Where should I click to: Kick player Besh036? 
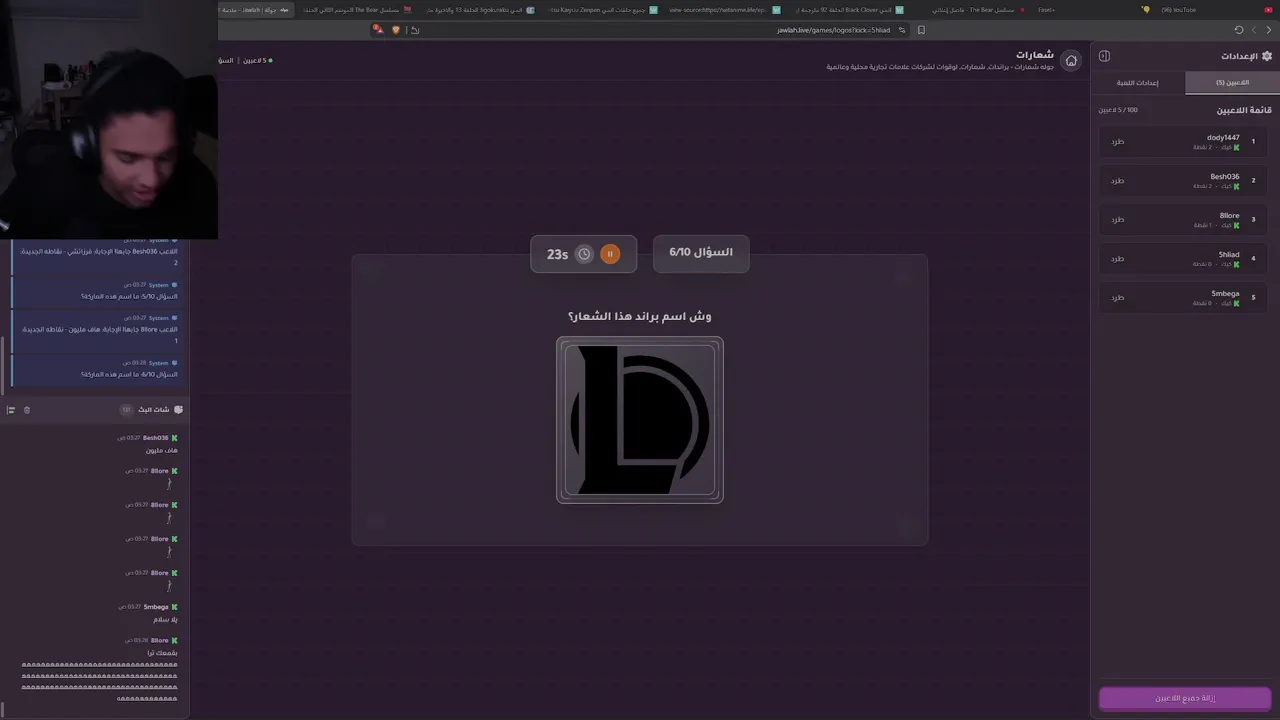(x=1118, y=181)
